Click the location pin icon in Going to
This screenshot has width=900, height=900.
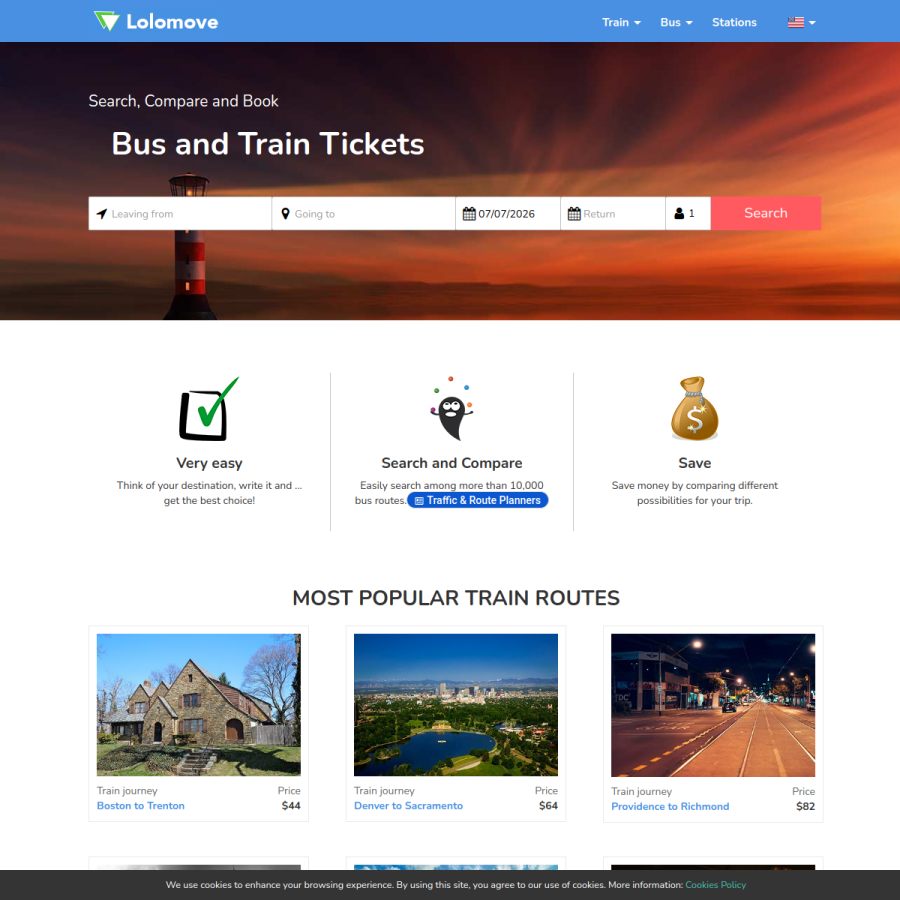pyautogui.click(x=285, y=214)
